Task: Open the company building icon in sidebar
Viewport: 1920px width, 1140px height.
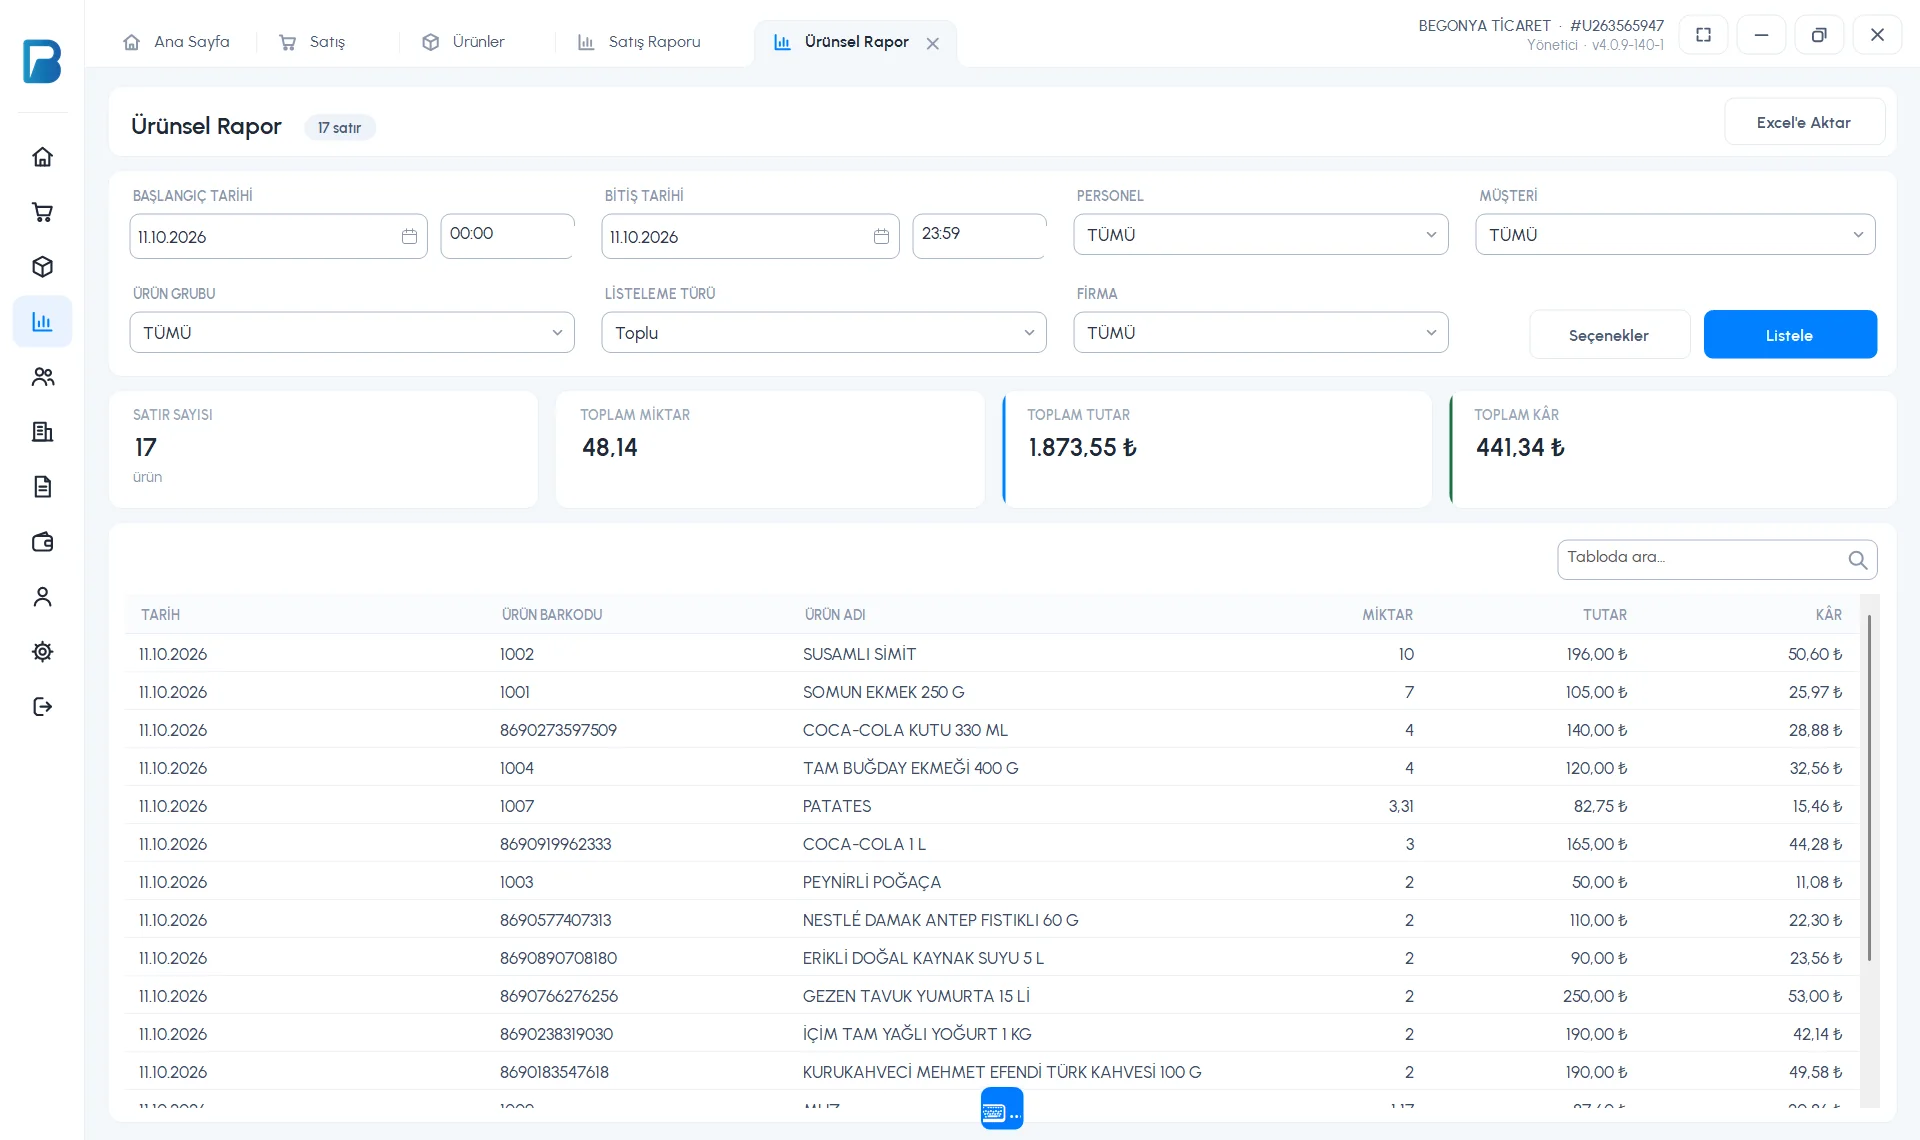Action: (x=42, y=432)
